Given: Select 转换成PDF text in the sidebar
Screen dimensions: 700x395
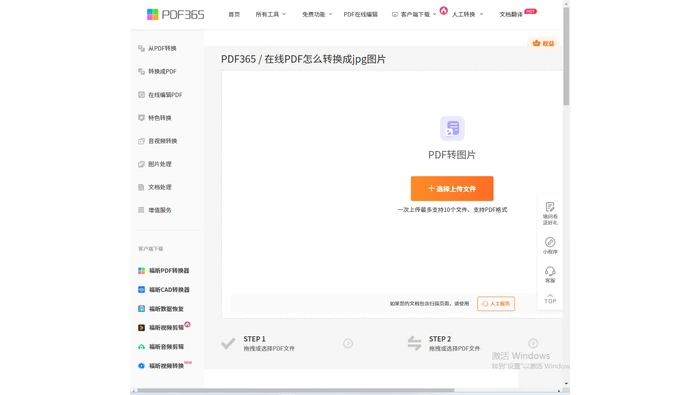Looking at the screenshot, I should 162,71.
